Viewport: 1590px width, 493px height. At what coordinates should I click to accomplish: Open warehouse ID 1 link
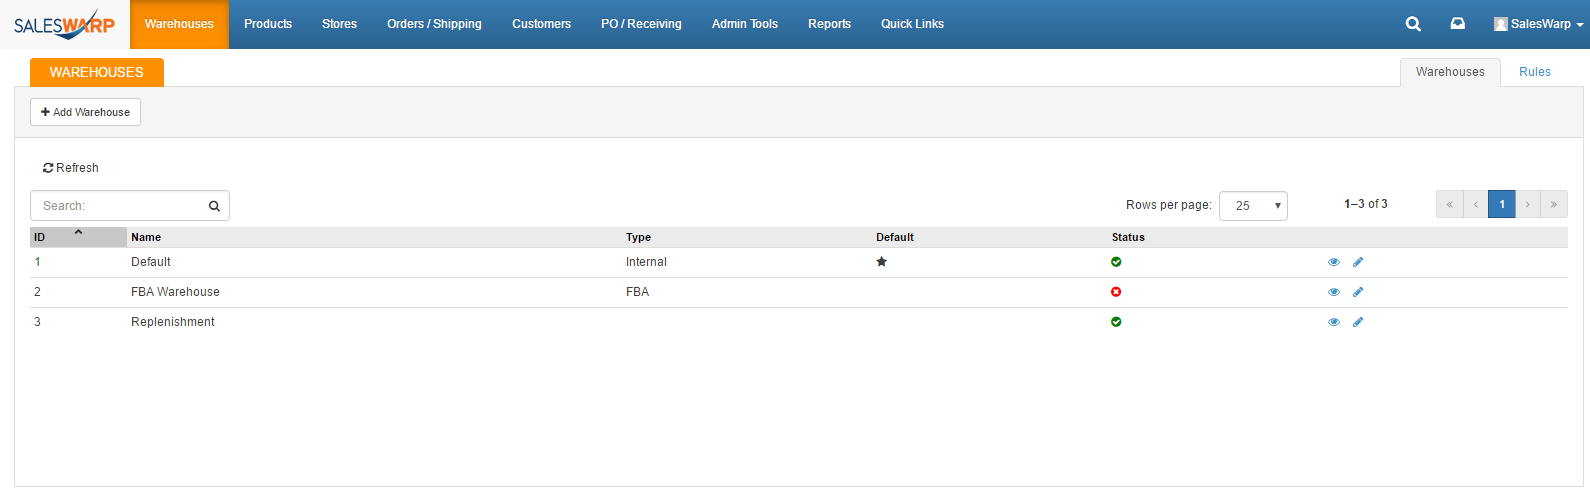(37, 262)
